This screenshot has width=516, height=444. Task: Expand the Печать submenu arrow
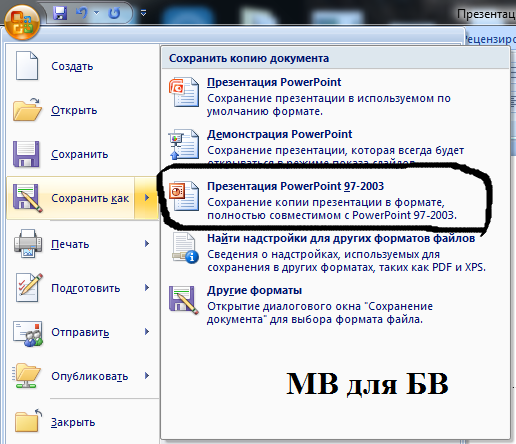click(x=147, y=244)
